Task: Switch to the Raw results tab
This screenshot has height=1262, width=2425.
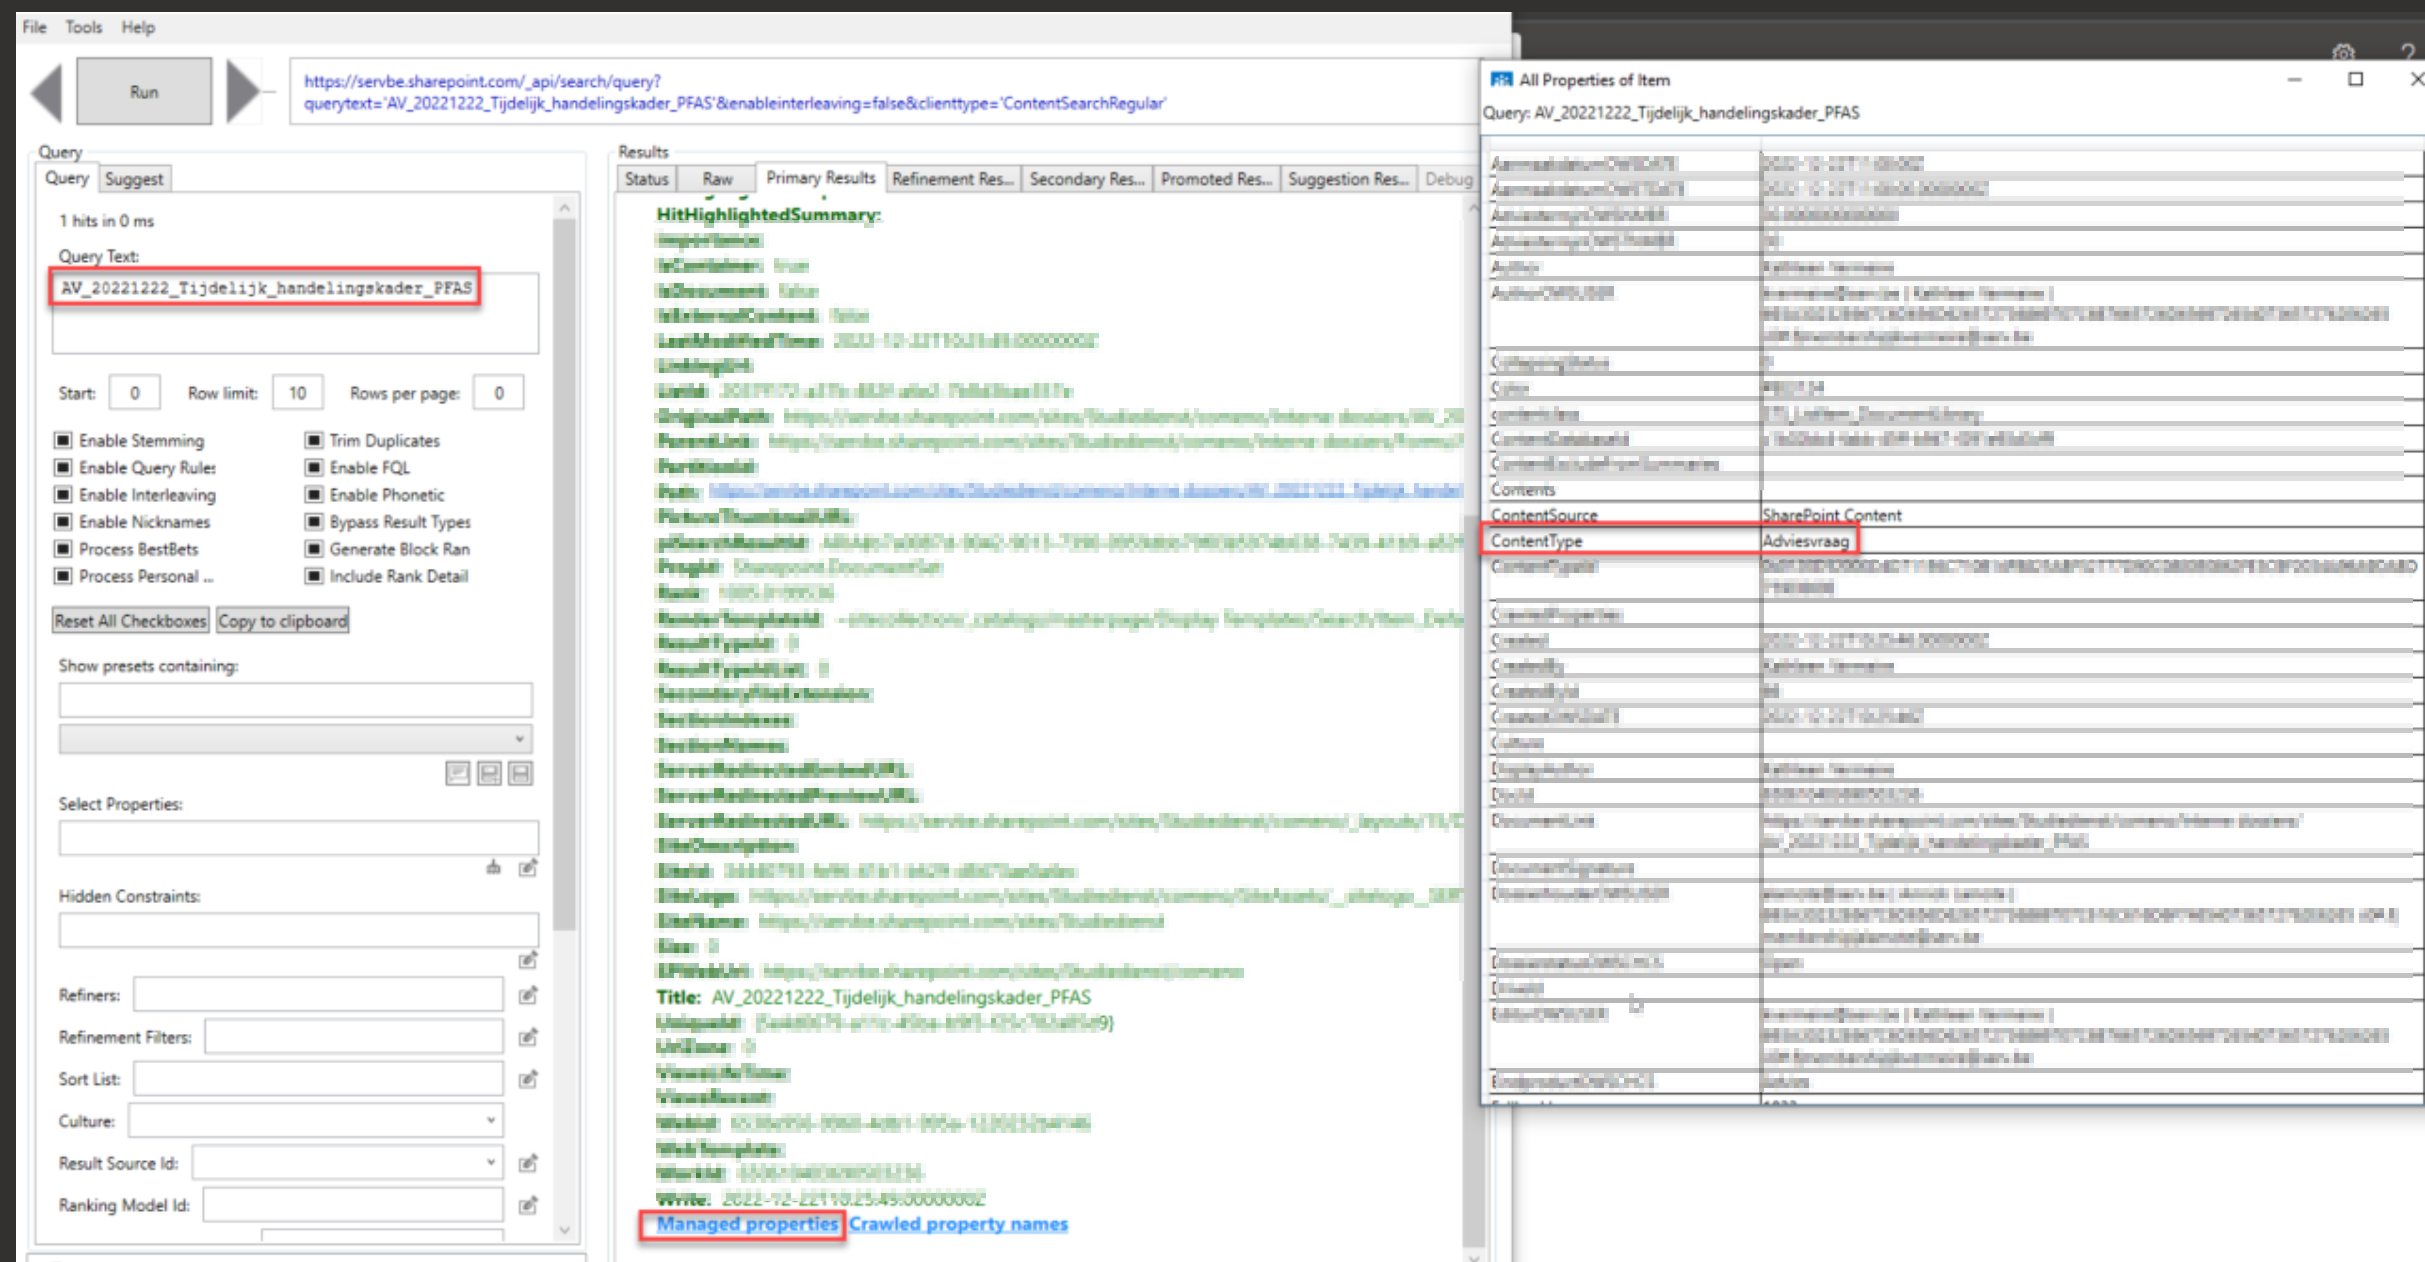Action: point(717,179)
